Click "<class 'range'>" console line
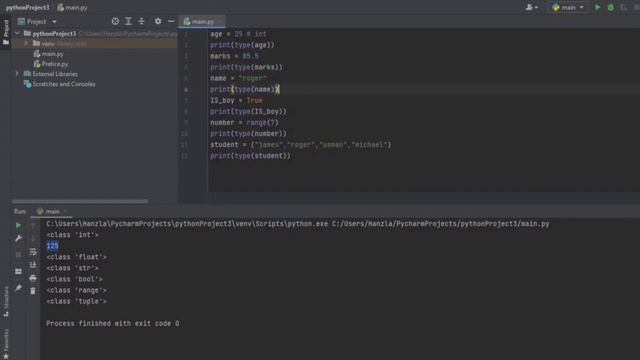This screenshot has height=360, width=640. [76, 290]
